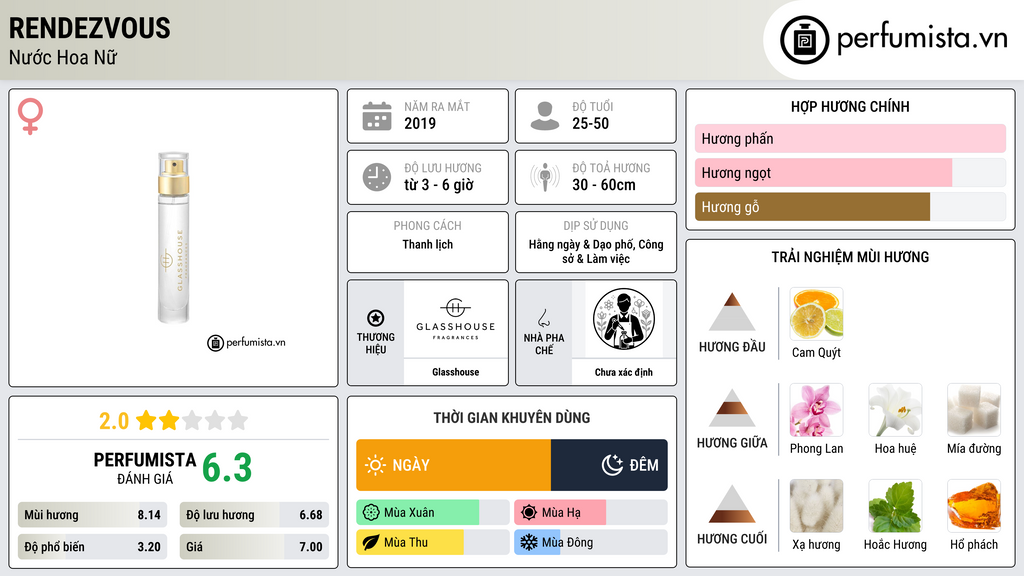Select the Phong Lan orchid note image
Screen dimensions: 1024x576
coord(816,409)
